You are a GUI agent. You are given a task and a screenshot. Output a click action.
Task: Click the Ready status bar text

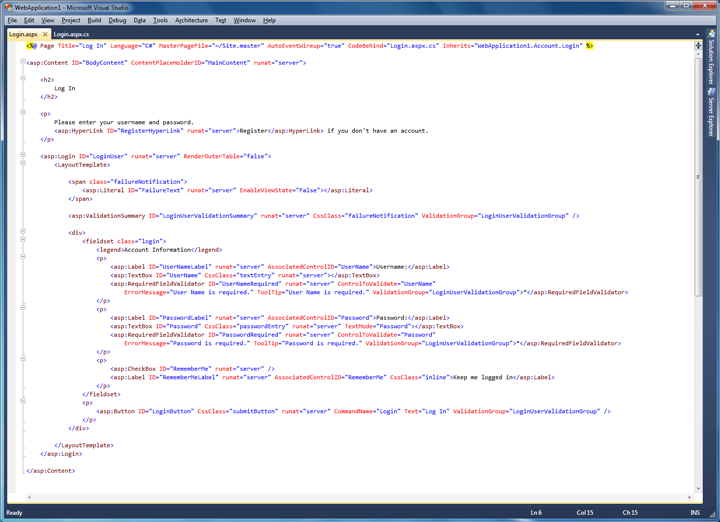tap(14, 512)
